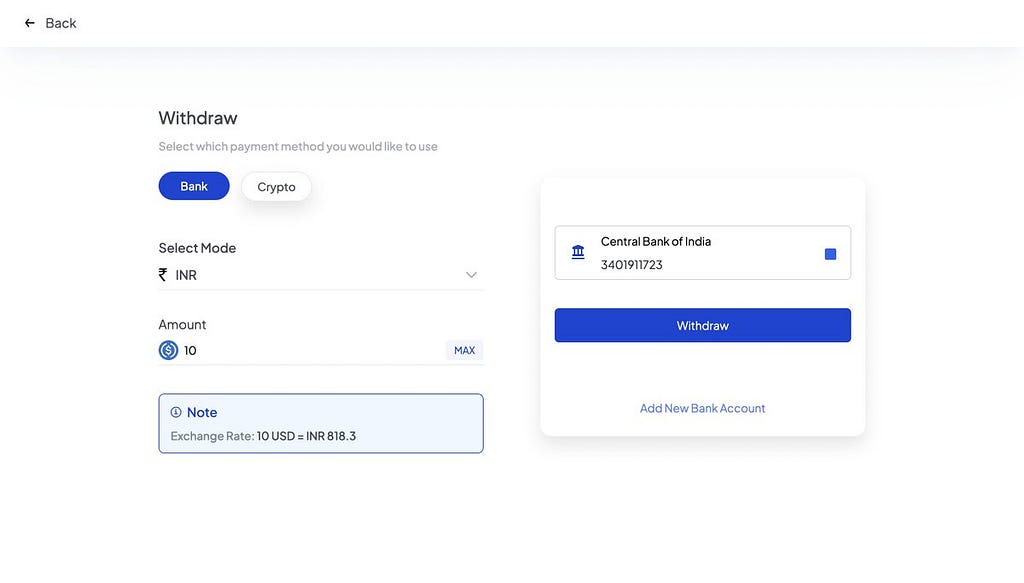Open the Add New Bank Account link

(702, 409)
